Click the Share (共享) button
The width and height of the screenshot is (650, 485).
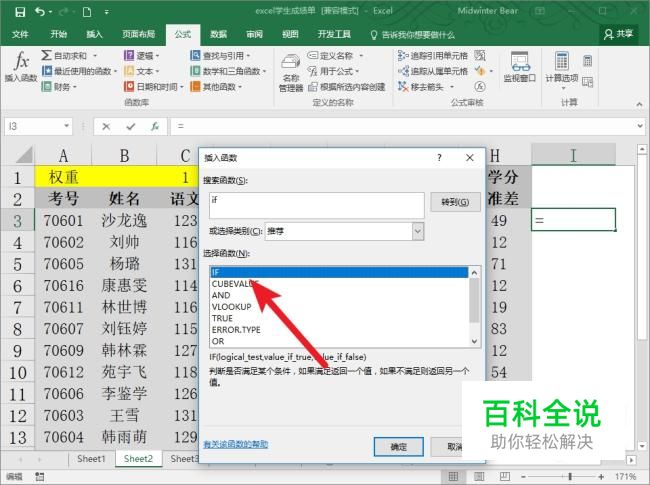618,34
